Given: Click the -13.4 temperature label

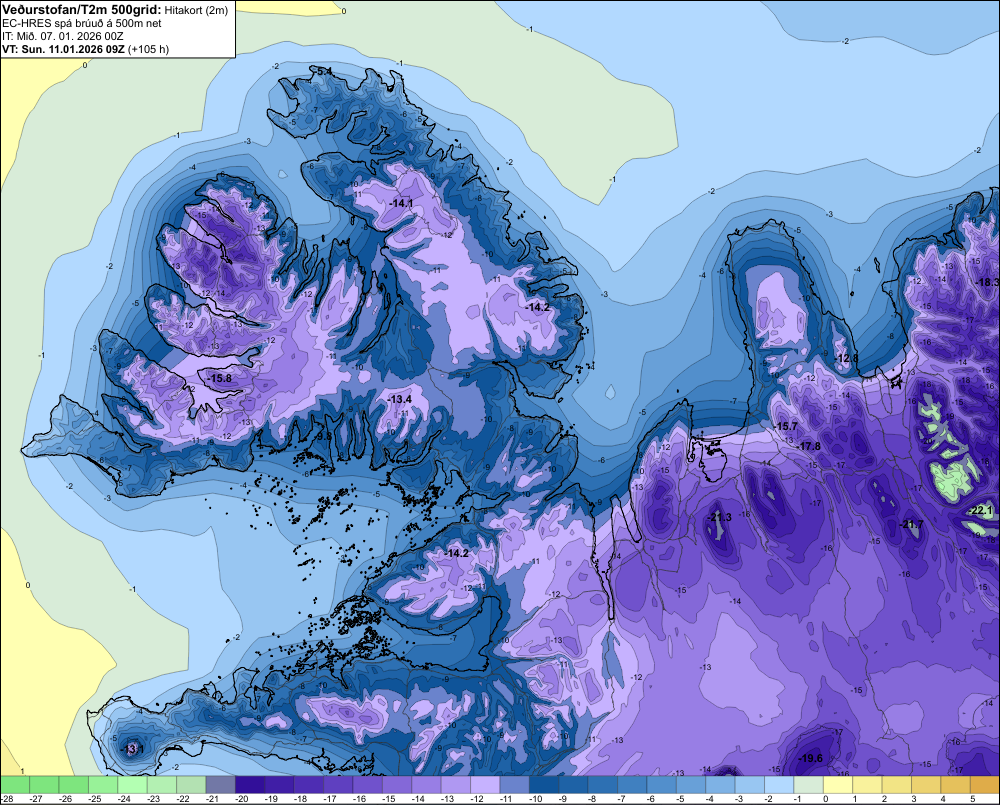Looking at the screenshot, I should coord(400,399).
